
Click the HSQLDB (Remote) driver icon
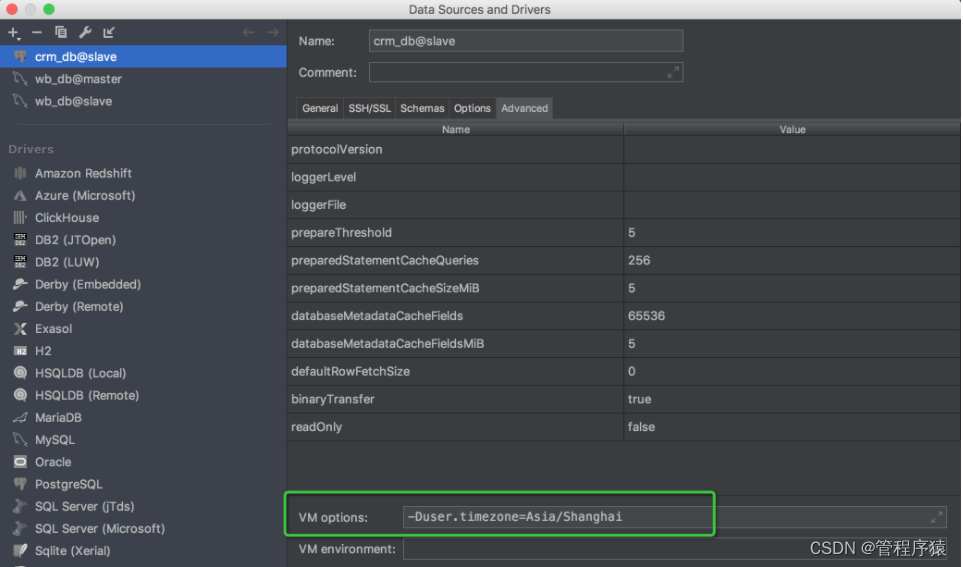click(x=20, y=395)
